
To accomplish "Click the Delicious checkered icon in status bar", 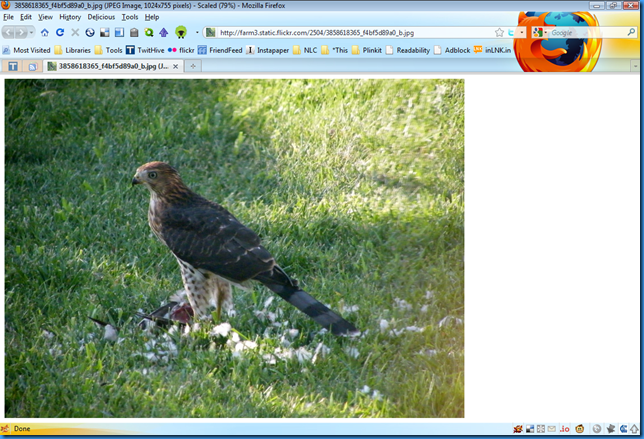I will coord(530,429).
